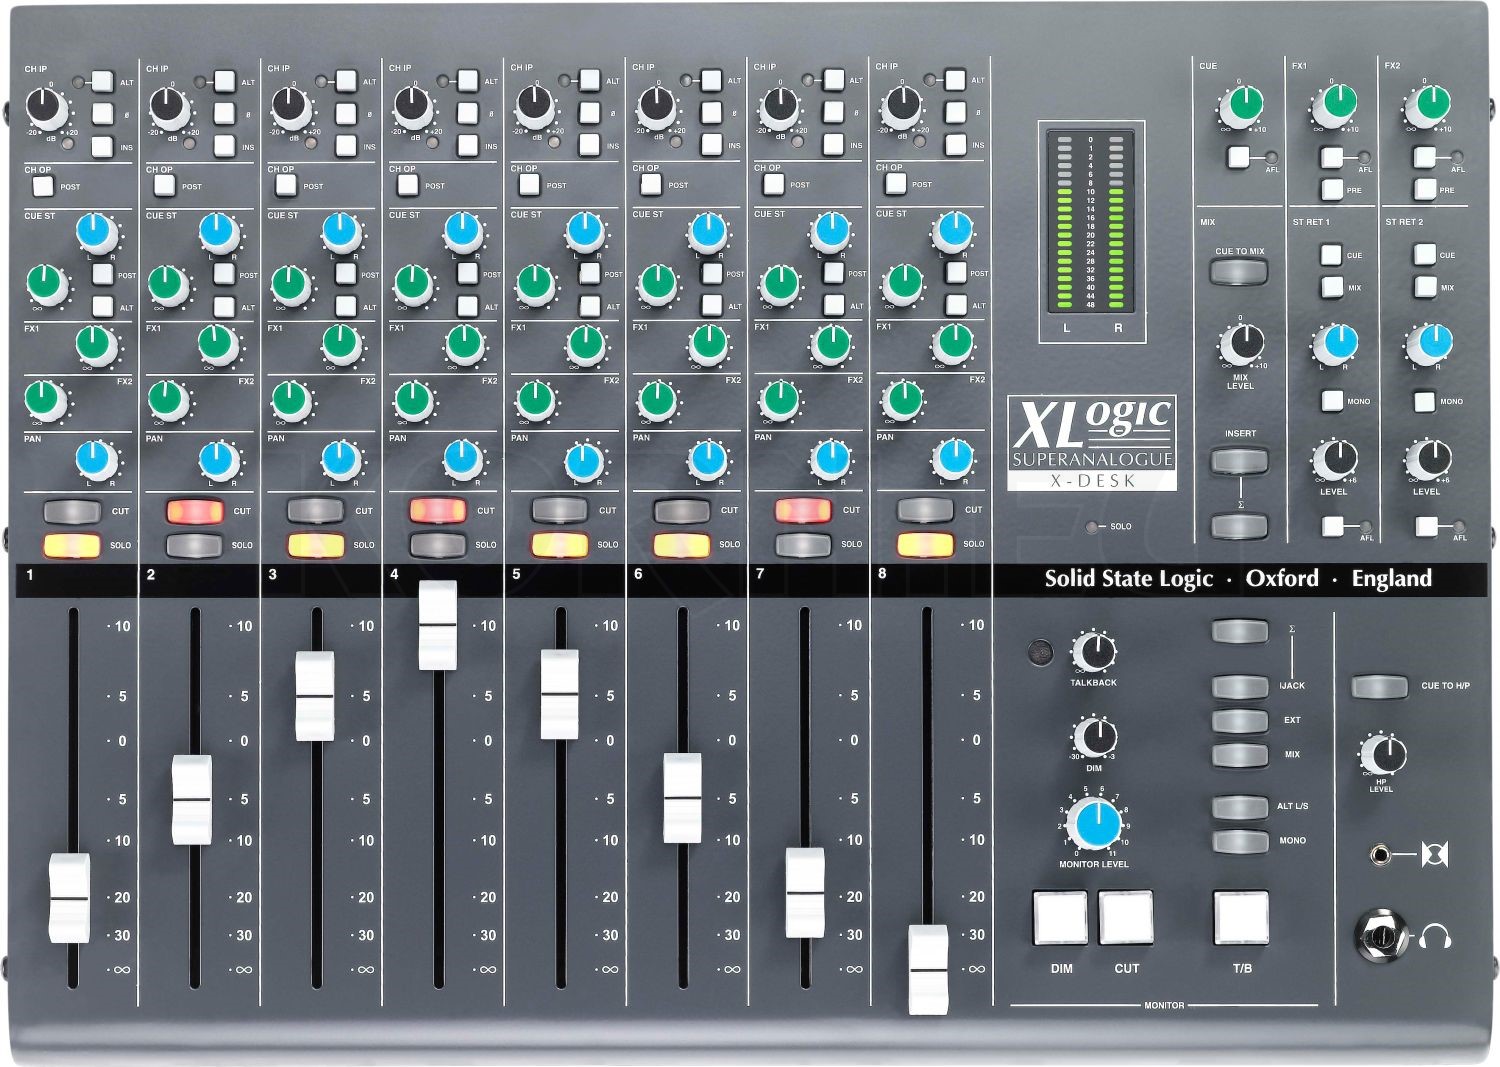The image size is (1500, 1067).
Task: Turn off the lit SOLO on channel 1
Action: click(72, 545)
